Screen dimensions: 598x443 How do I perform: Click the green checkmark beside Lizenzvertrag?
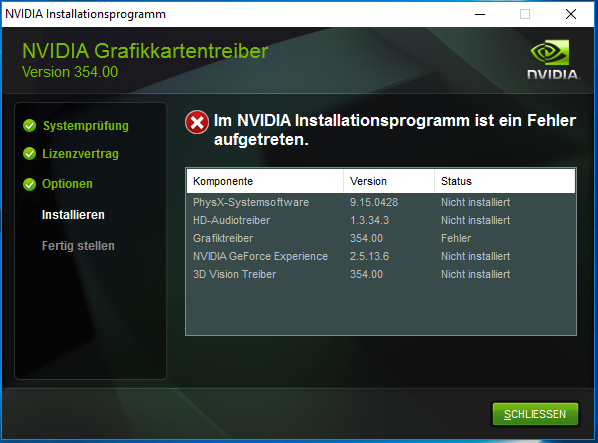(x=29, y=154)
